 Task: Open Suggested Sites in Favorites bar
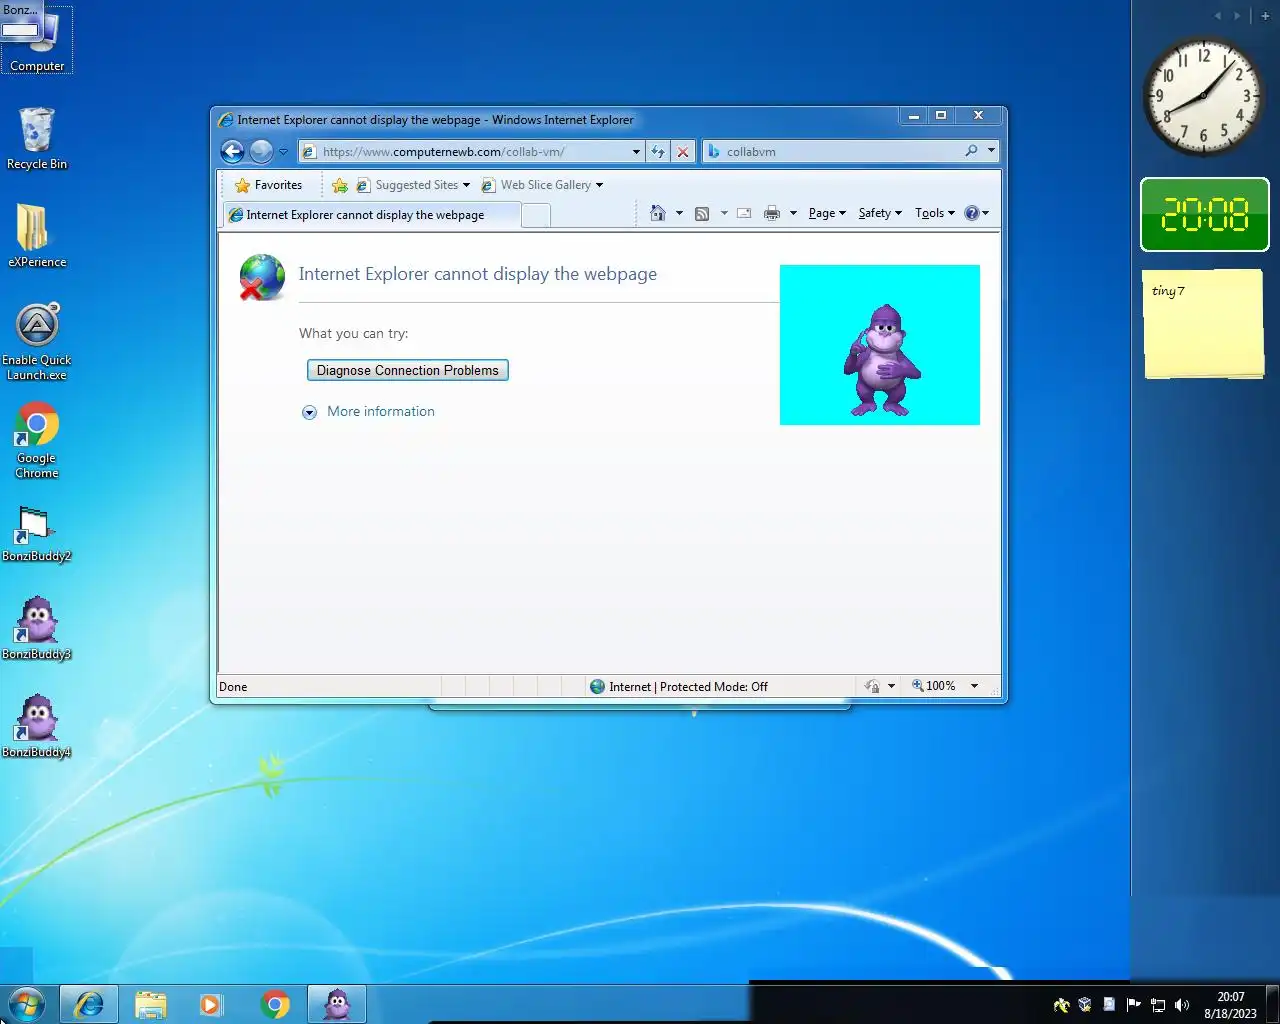[413, 185]
